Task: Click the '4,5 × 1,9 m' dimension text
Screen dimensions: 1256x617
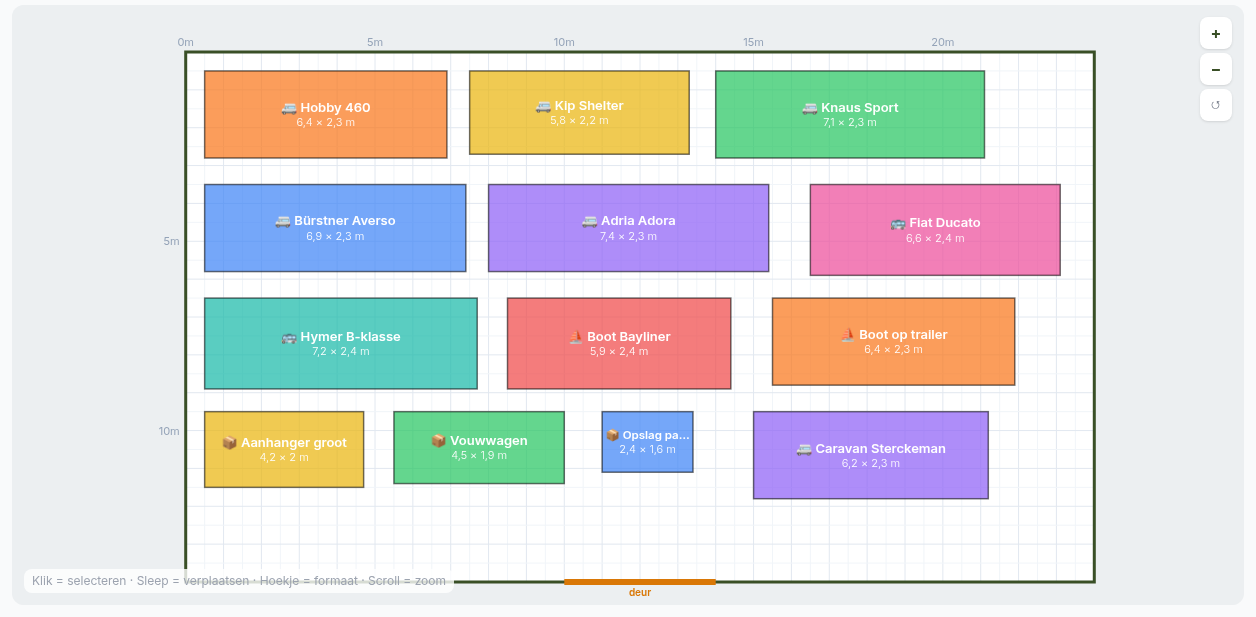Action: click(x=479, y=455)
